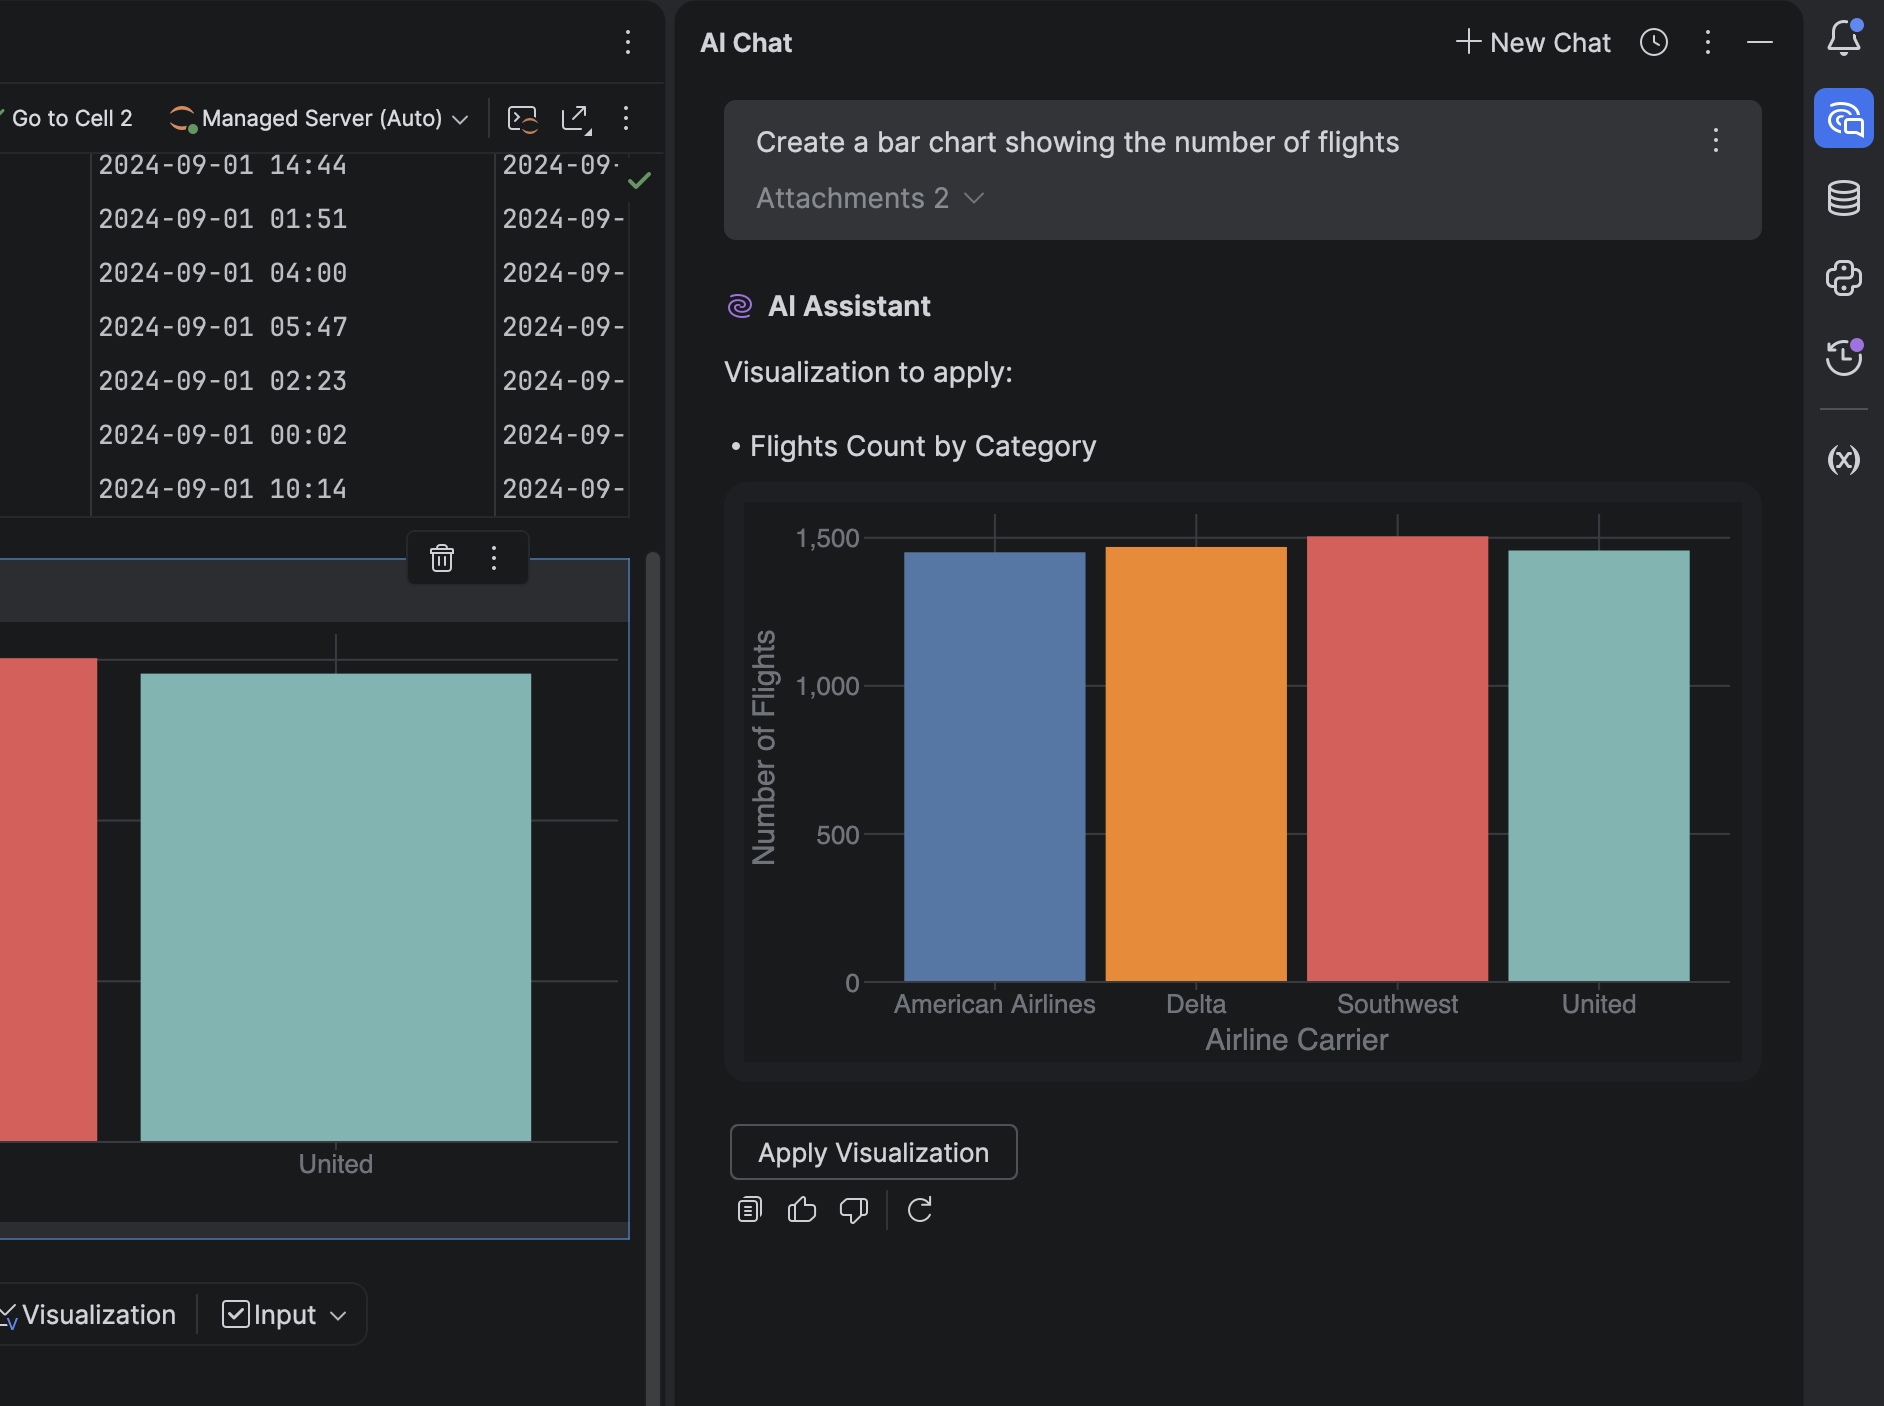Open the dropdown arrow beside Input
Viewport: 1884px width, 1406px height.
pyautogui.click(x=338, y=1315)
